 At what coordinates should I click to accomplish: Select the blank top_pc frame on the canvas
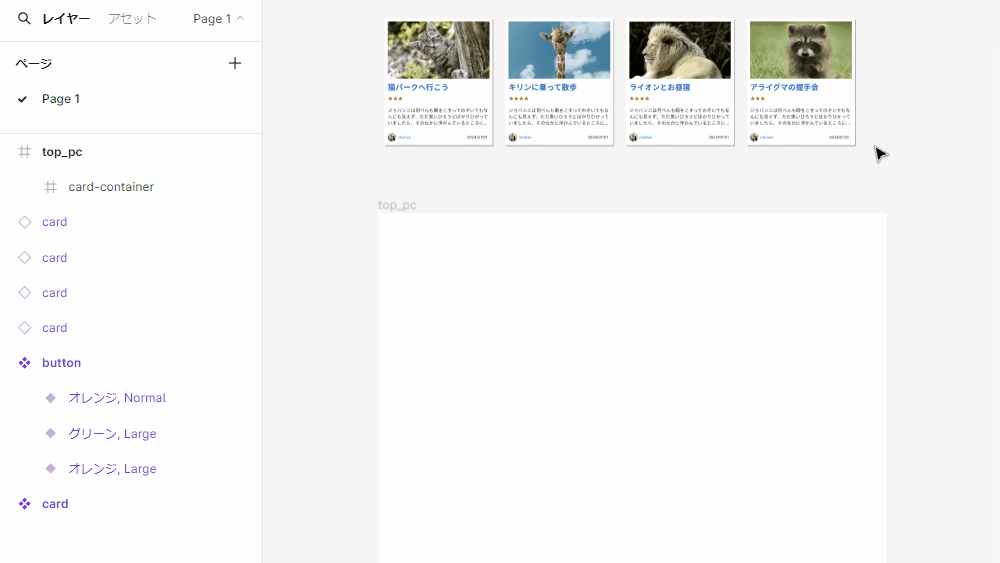(631, 388)
